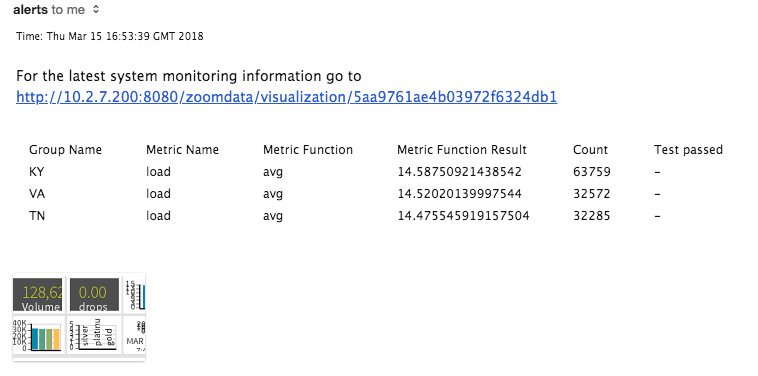Click the Count column header
Viewport: 758px width, 376px height.
[x=590, y=150]
